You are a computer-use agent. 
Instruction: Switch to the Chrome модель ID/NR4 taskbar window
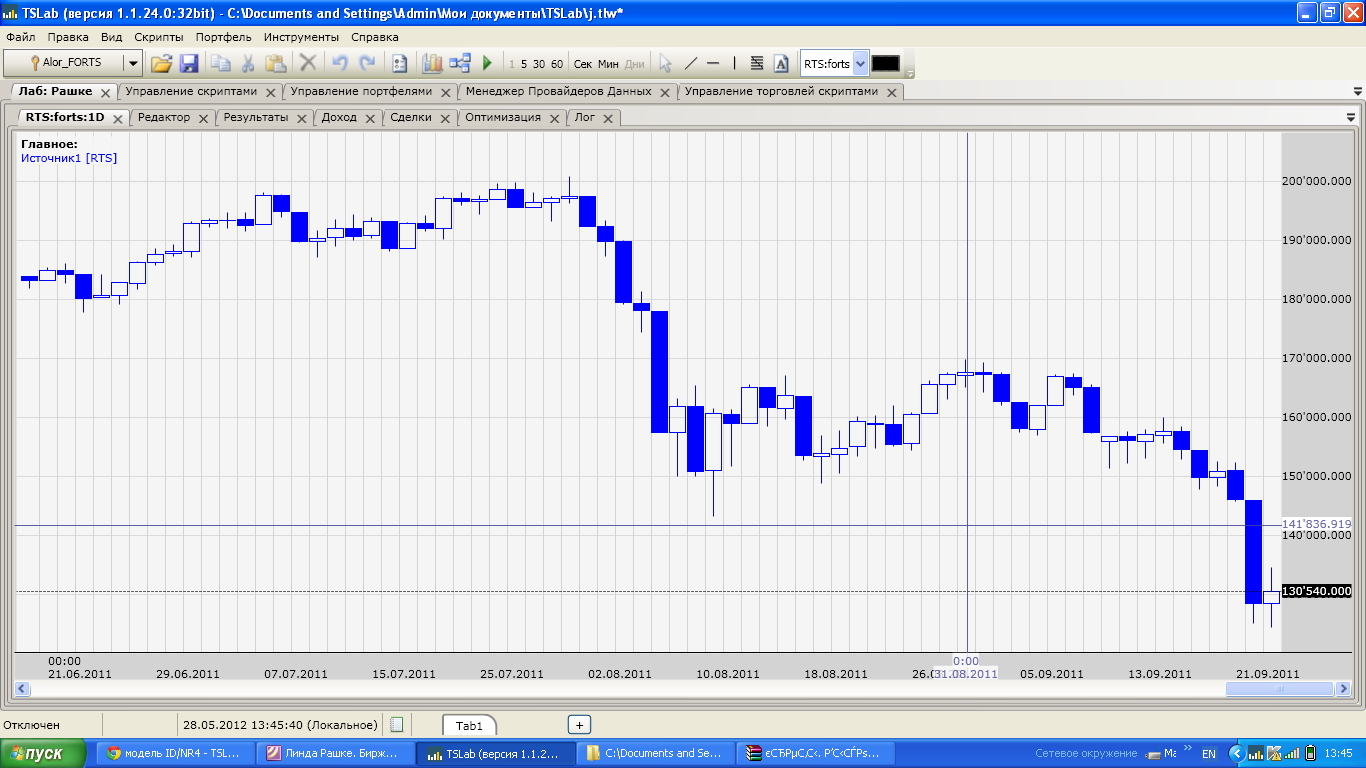pos(173,754)
